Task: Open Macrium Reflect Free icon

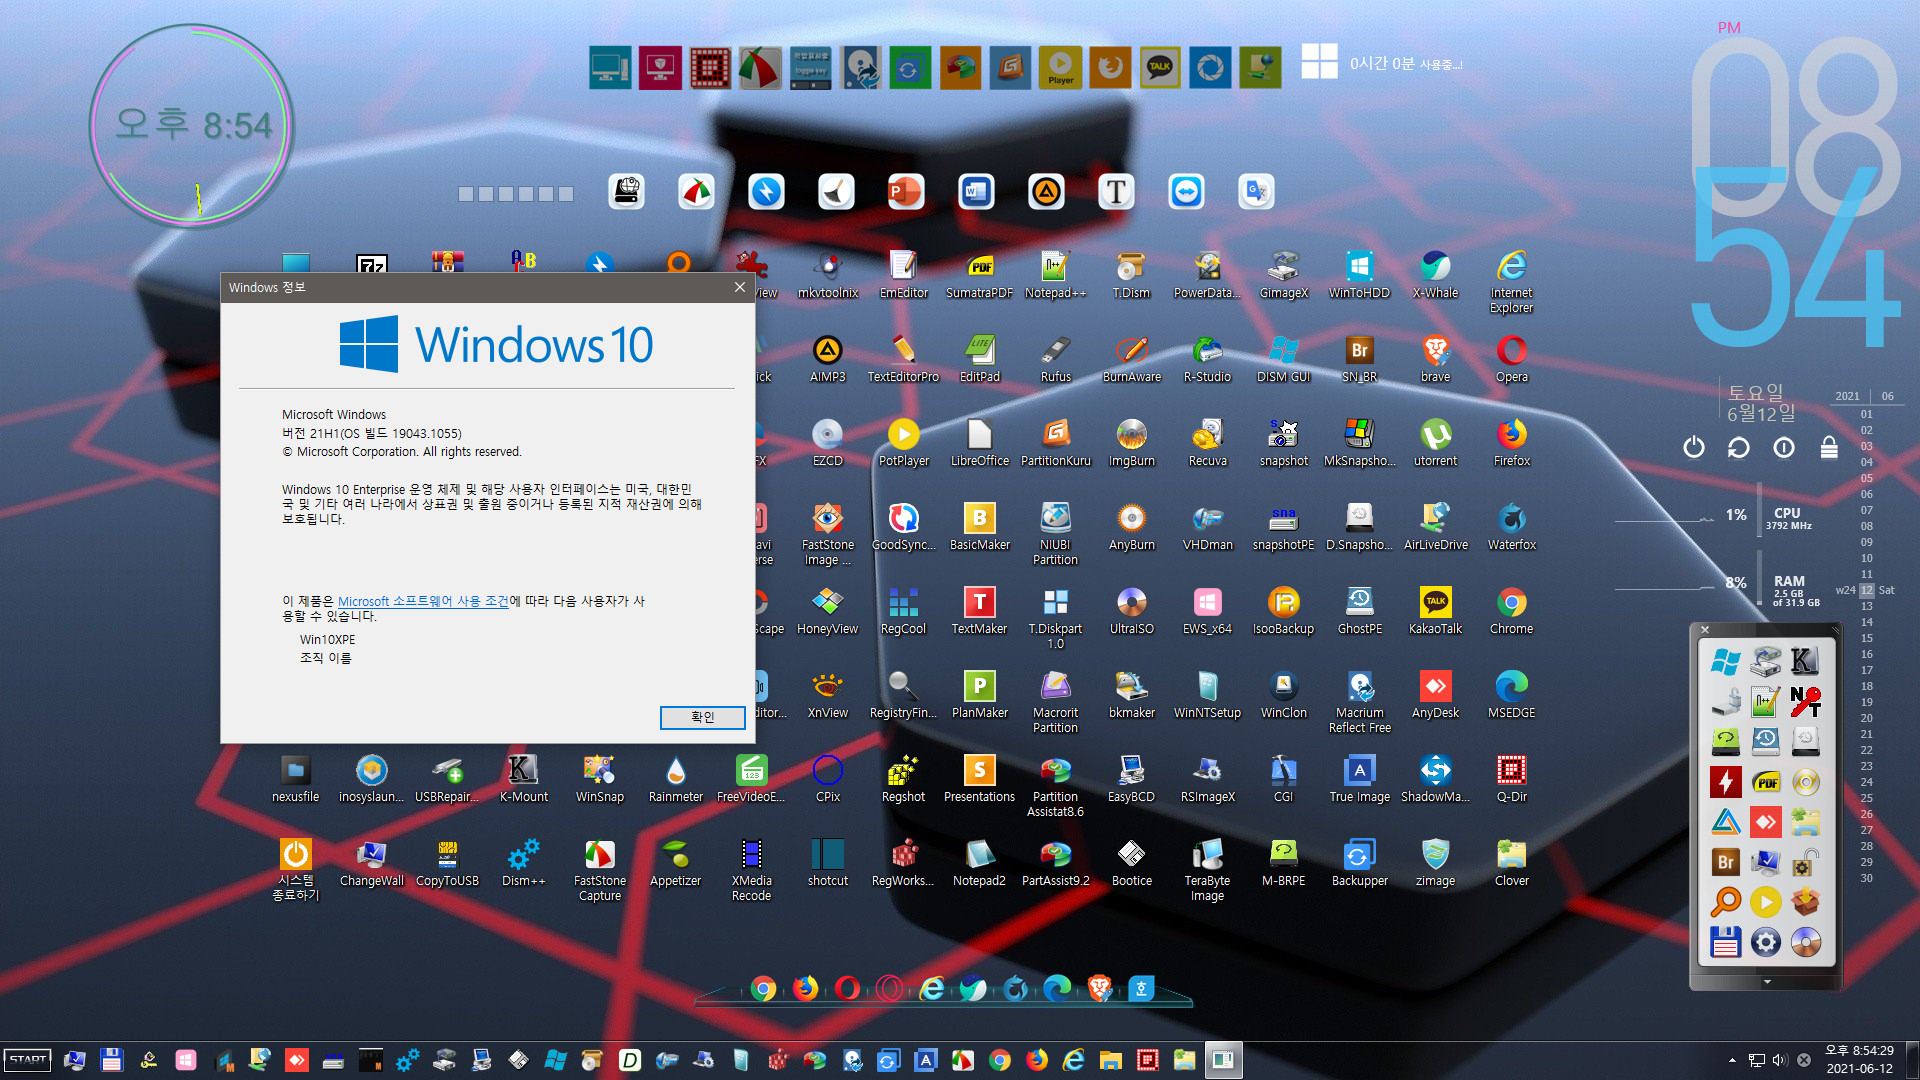Action: point(1359,701)
